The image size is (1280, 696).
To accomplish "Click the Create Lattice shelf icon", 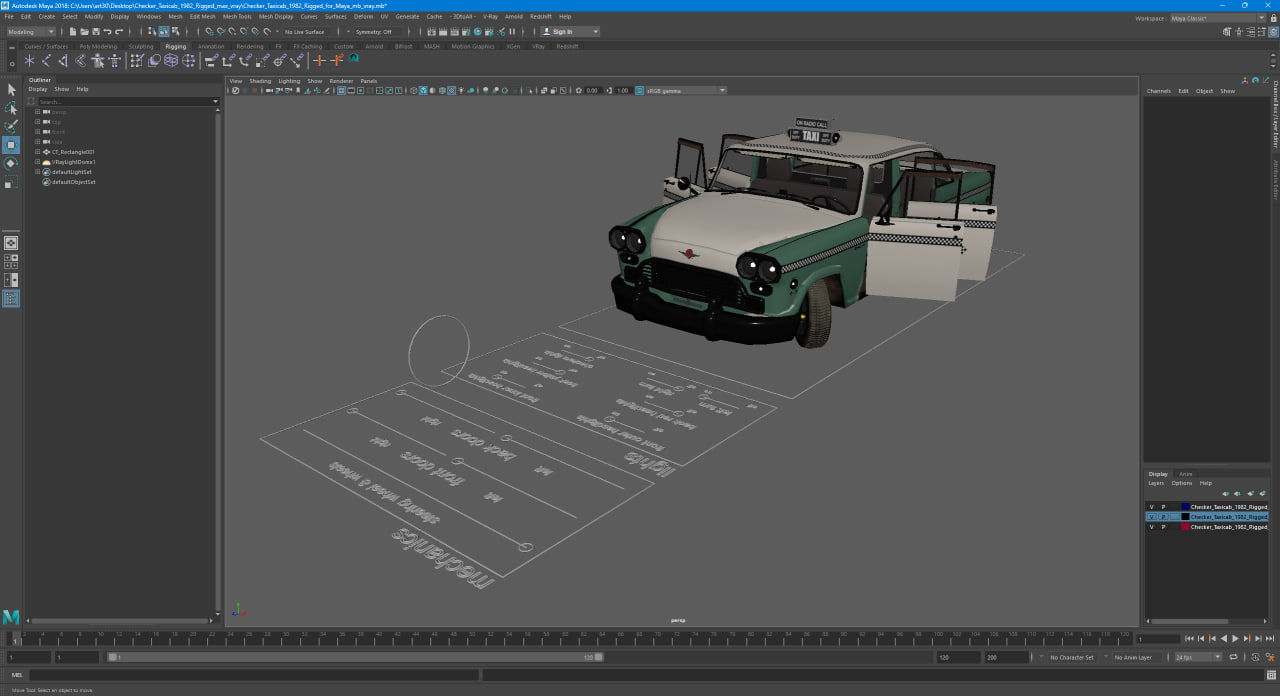I will [171, 61].
